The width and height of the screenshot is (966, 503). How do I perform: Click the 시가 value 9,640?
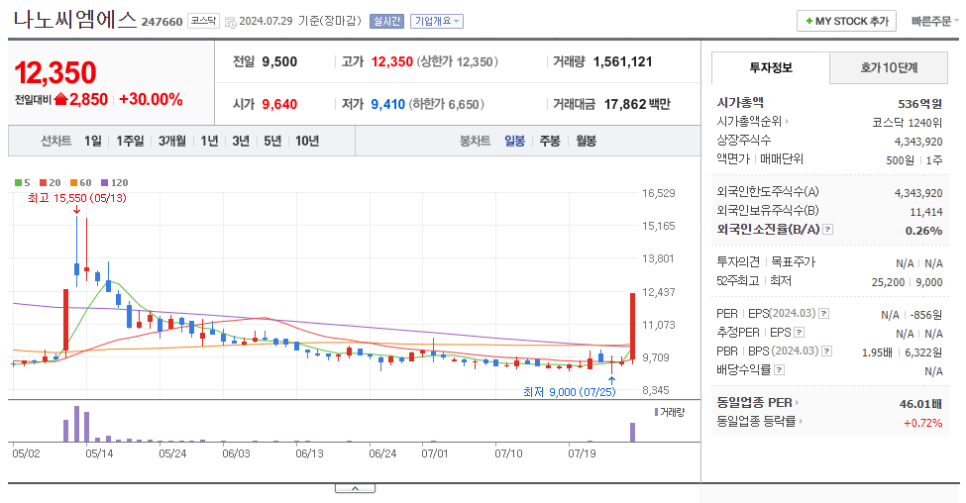pos(280,104)
